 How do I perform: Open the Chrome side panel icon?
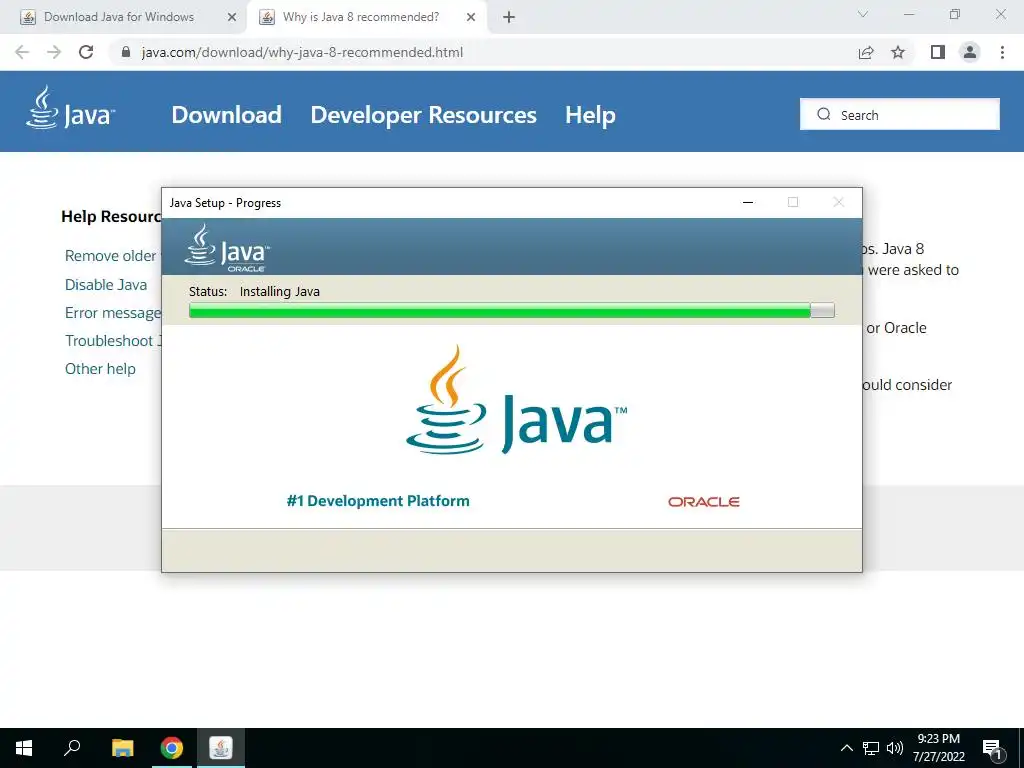[938, 52]
